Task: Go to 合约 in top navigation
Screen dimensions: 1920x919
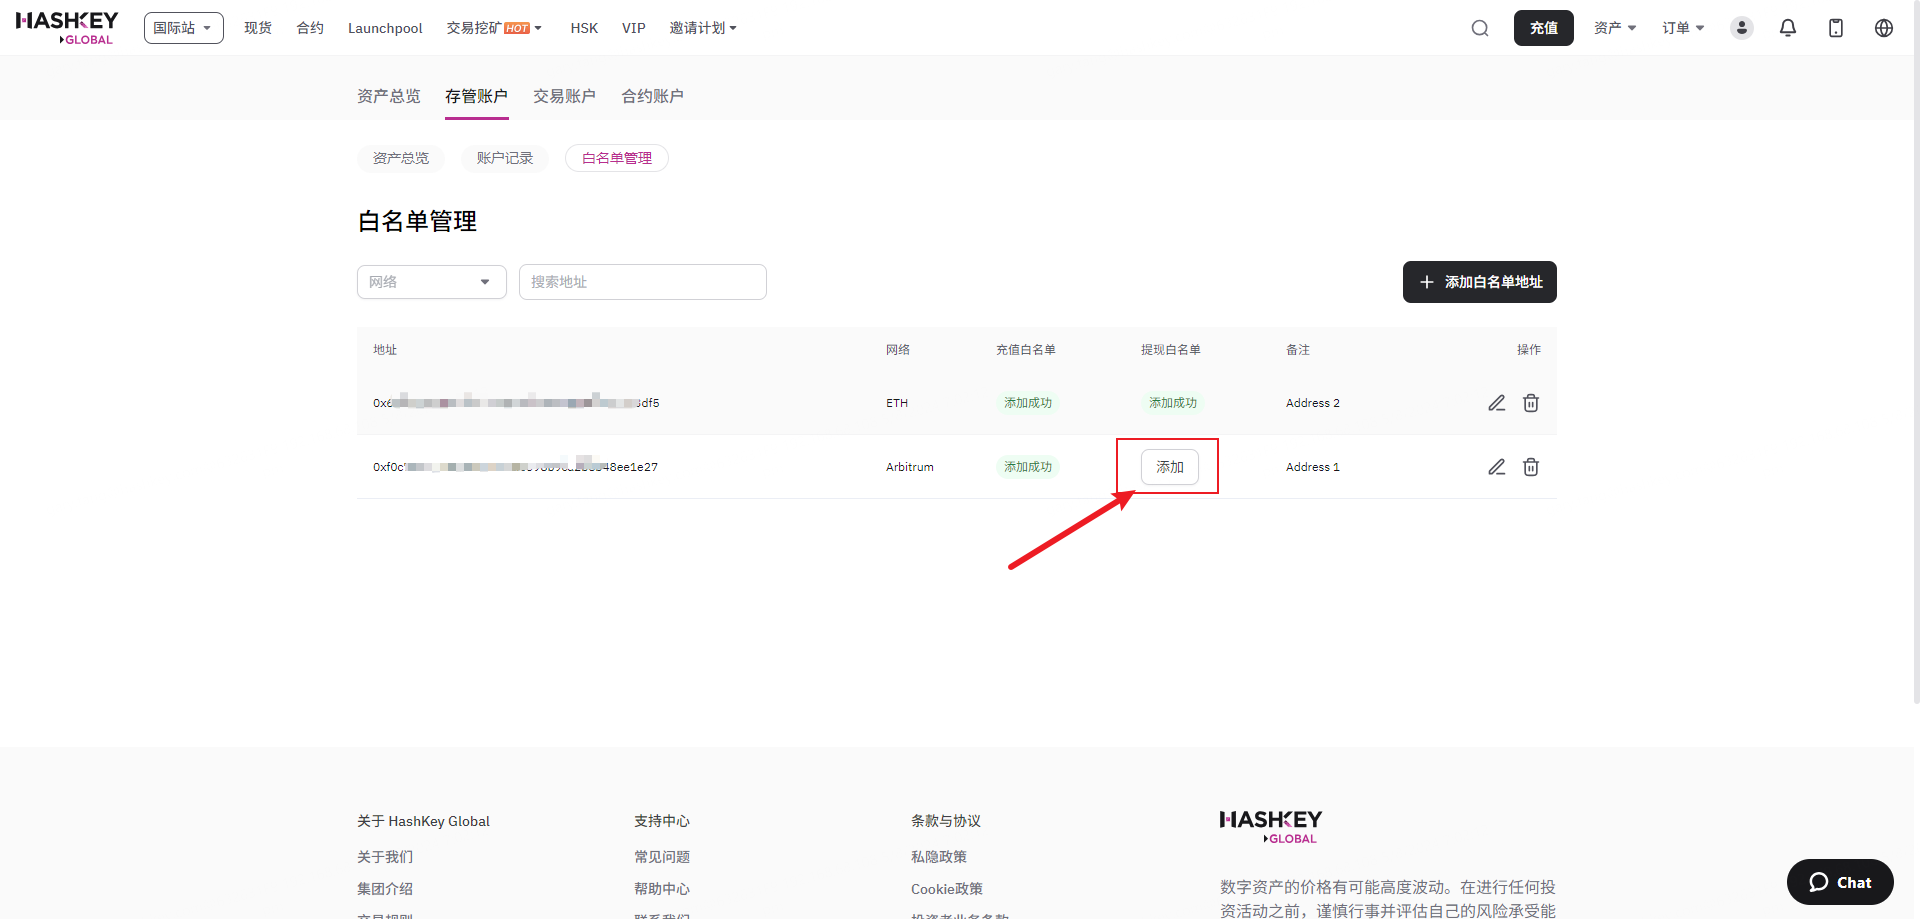Action: point(310,28)
